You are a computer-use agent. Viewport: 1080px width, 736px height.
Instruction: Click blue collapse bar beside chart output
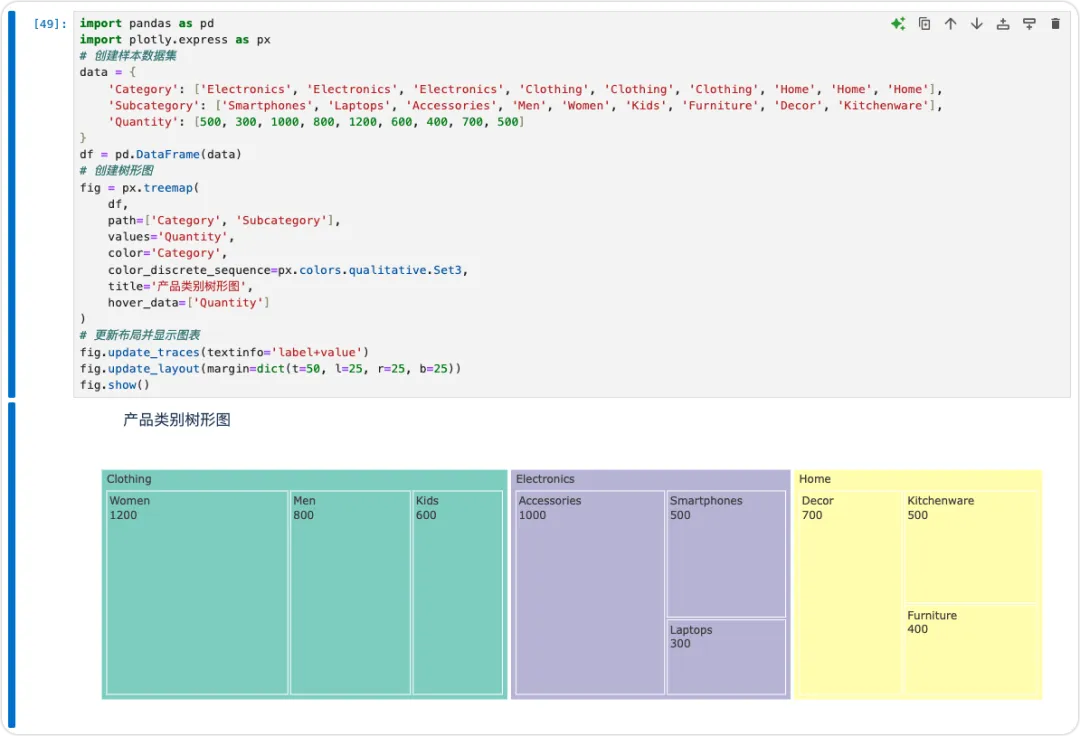pyautogui.click(x=12, y=565)
